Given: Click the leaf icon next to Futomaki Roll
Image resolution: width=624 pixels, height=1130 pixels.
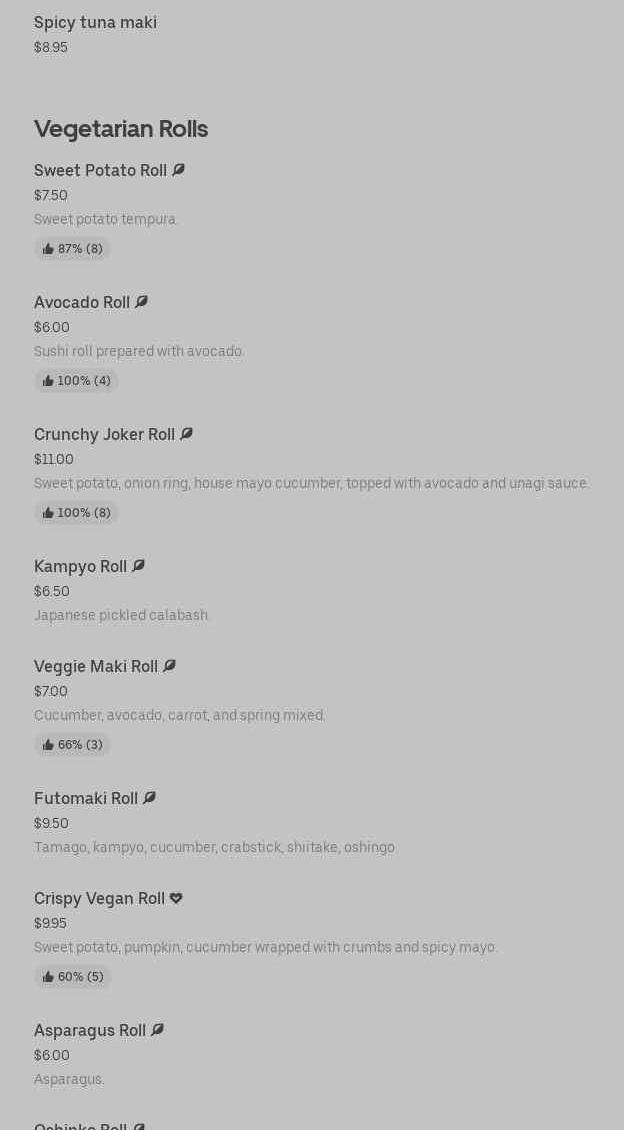Looking at the screenshot, I should 149,798.
